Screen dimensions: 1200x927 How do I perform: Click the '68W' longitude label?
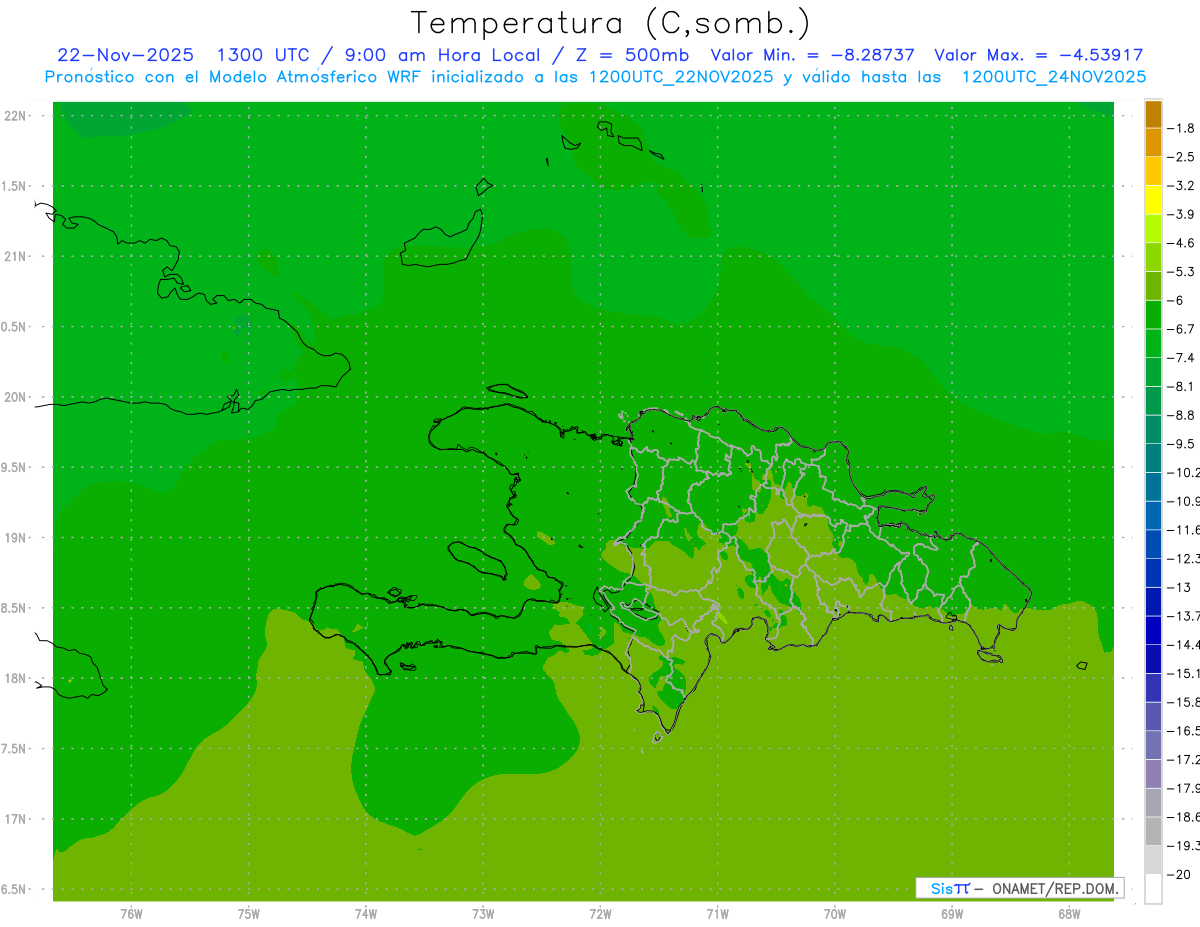click(1068, 913)
